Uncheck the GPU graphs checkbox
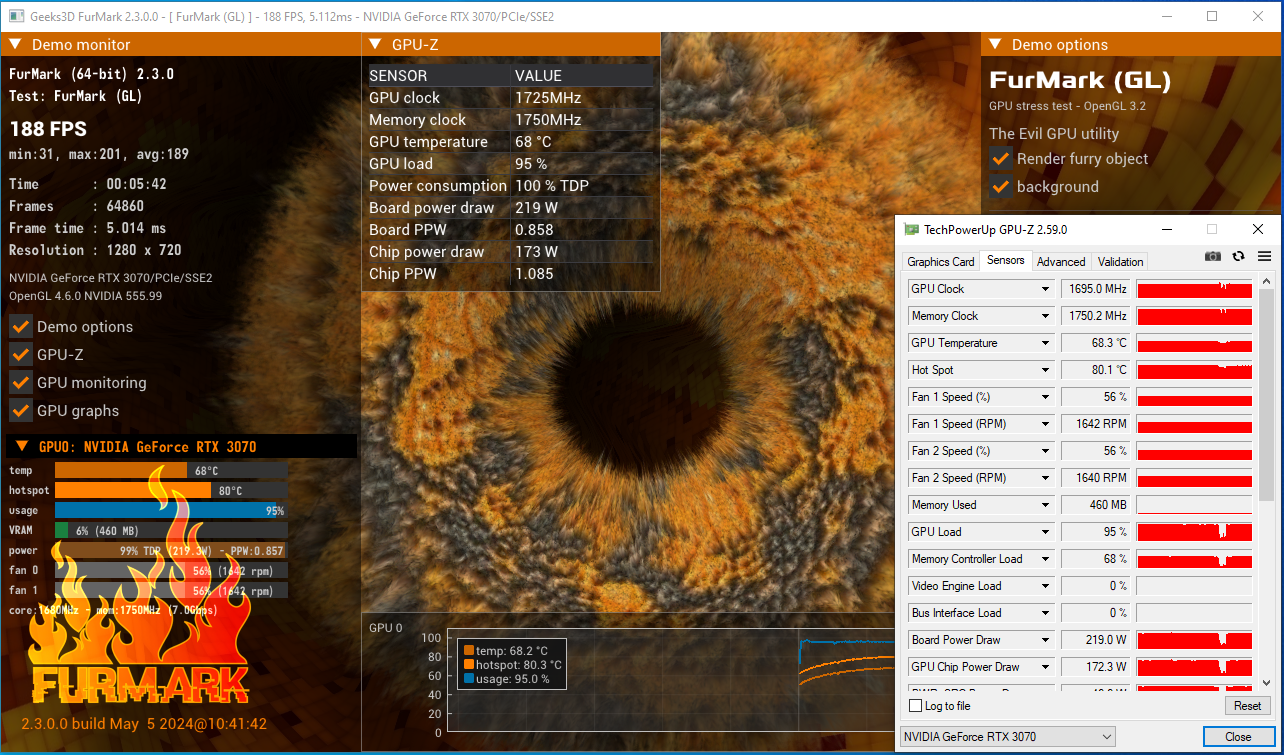Image resolution: width=1284 pixels, height=755 pixels. (x=20, y=411)
